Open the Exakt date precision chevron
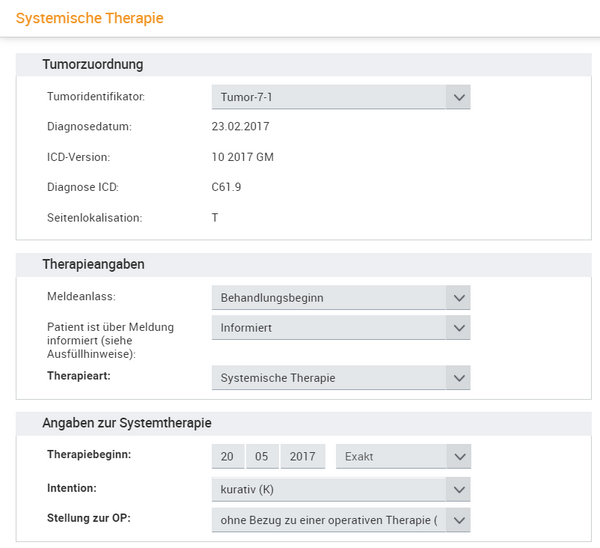 459,456
